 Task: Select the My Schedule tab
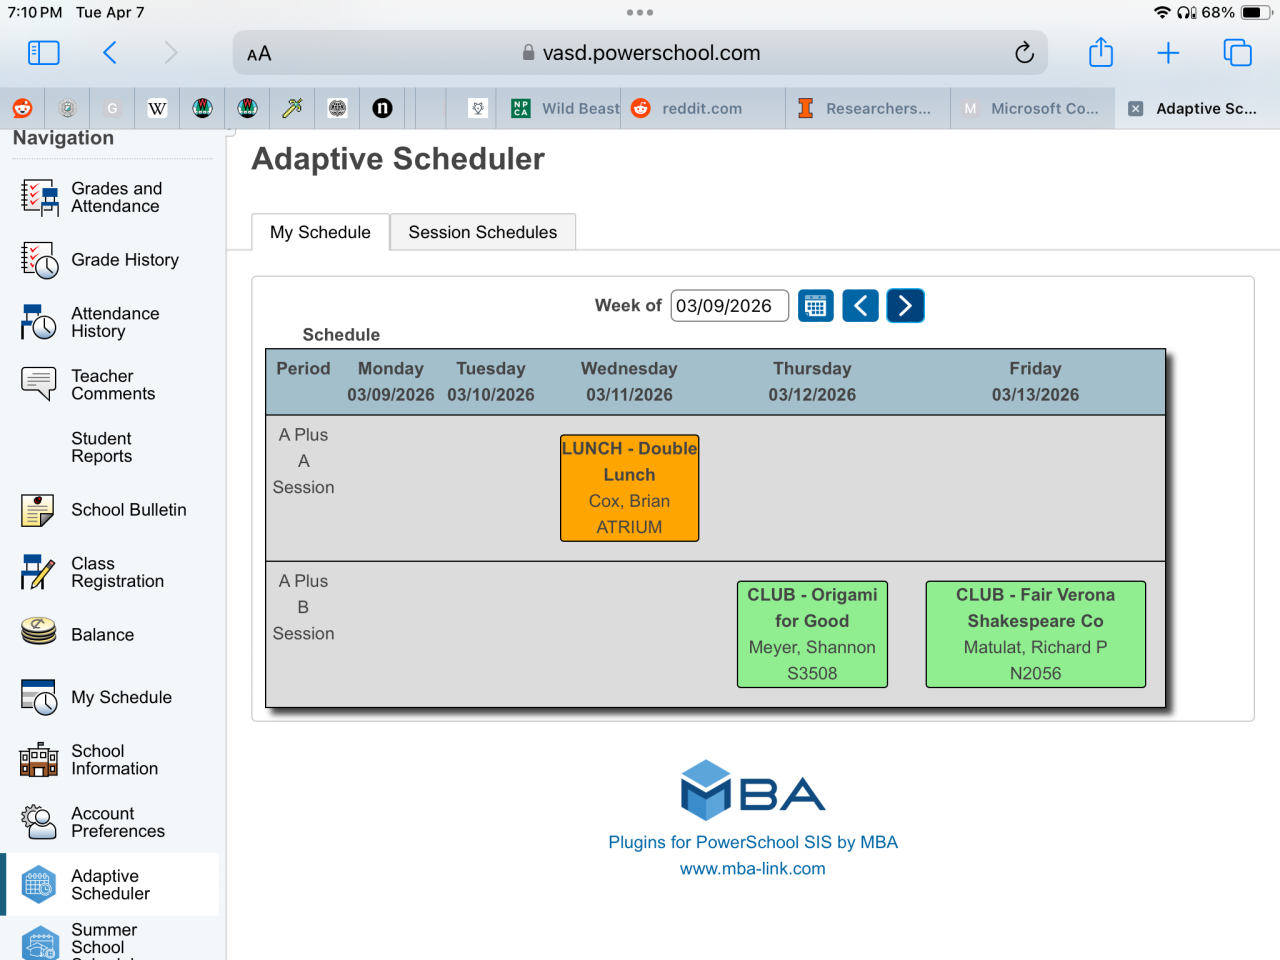[320, 232]
